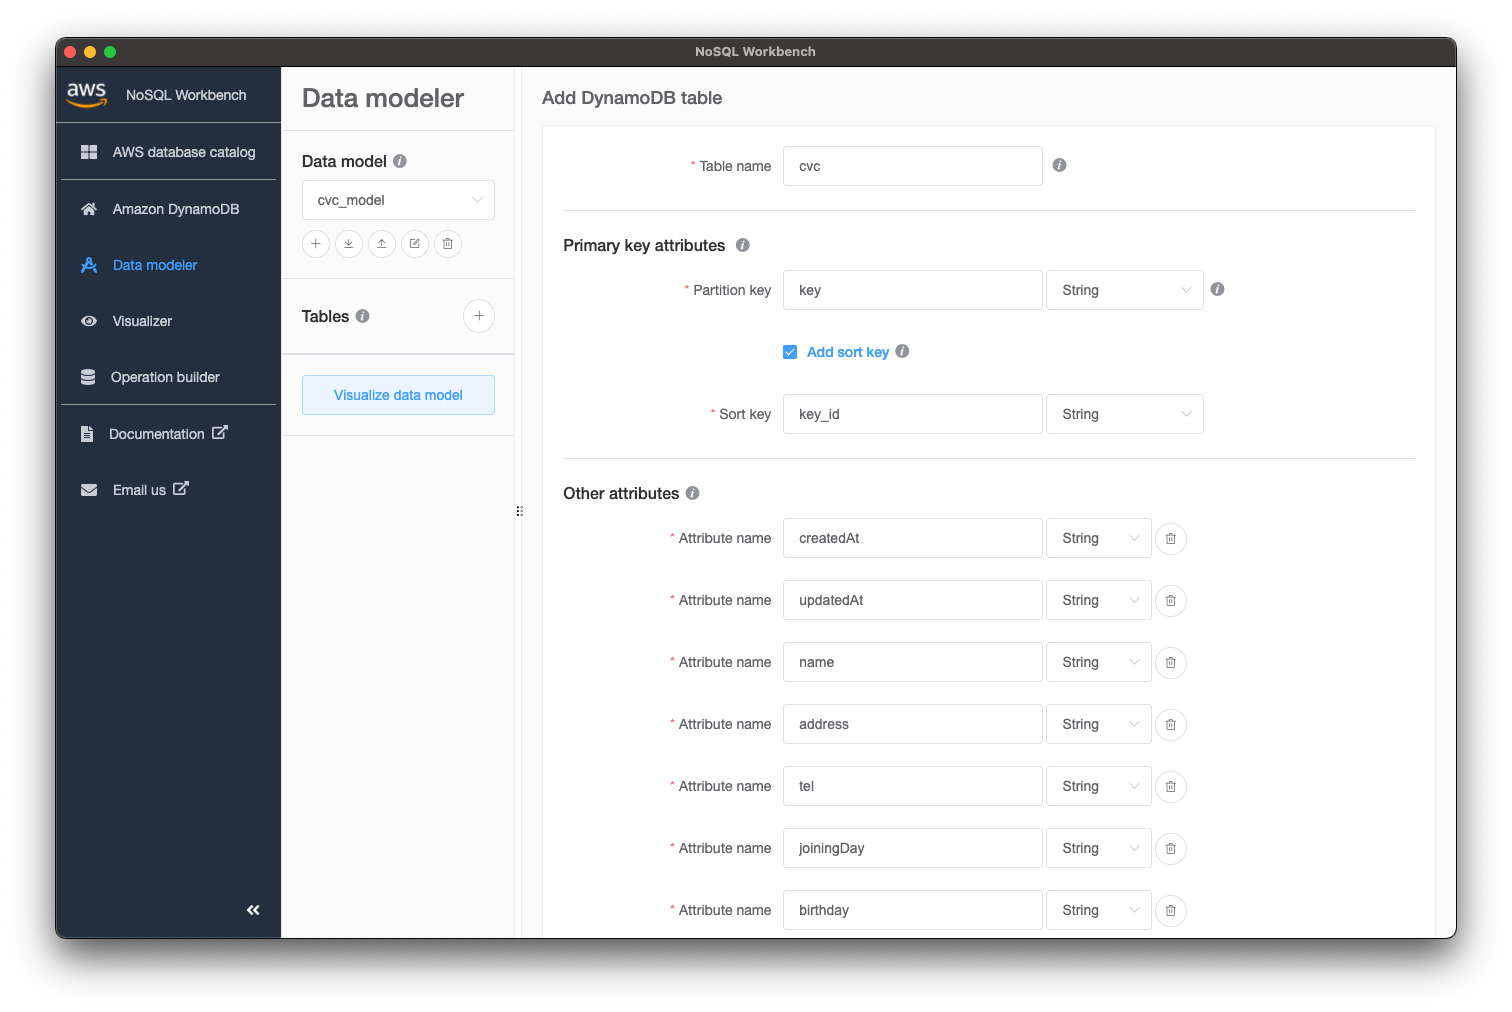The width and height of the screenshot is (1512, 1012).
Task: Click the import data model download icon
Action: 349,244
